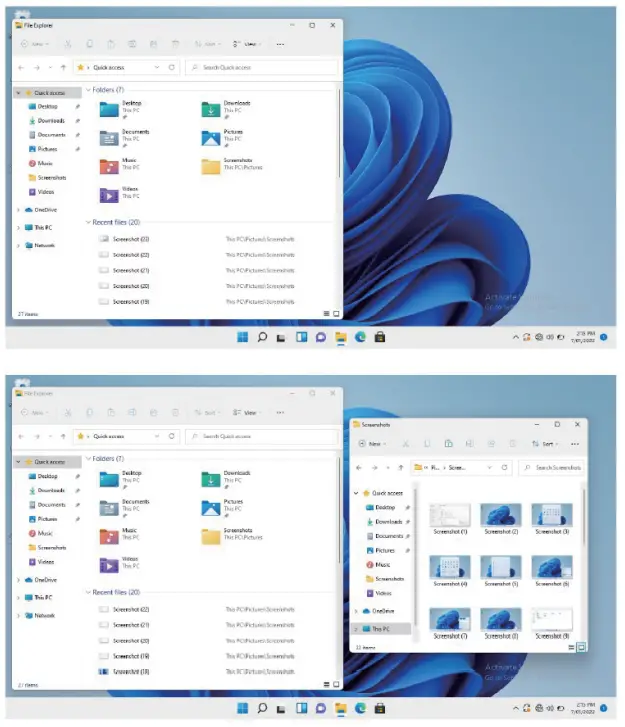Click the Delete trash icon in the Screenshots window
This screenshot has width=625, height=727.
click(x=512, y=444)
